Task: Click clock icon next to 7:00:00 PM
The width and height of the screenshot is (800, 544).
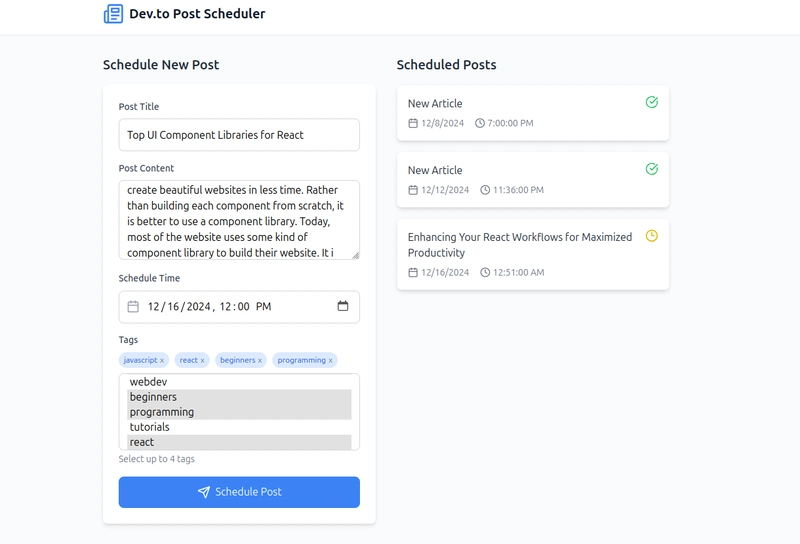Action: point(480,123)
